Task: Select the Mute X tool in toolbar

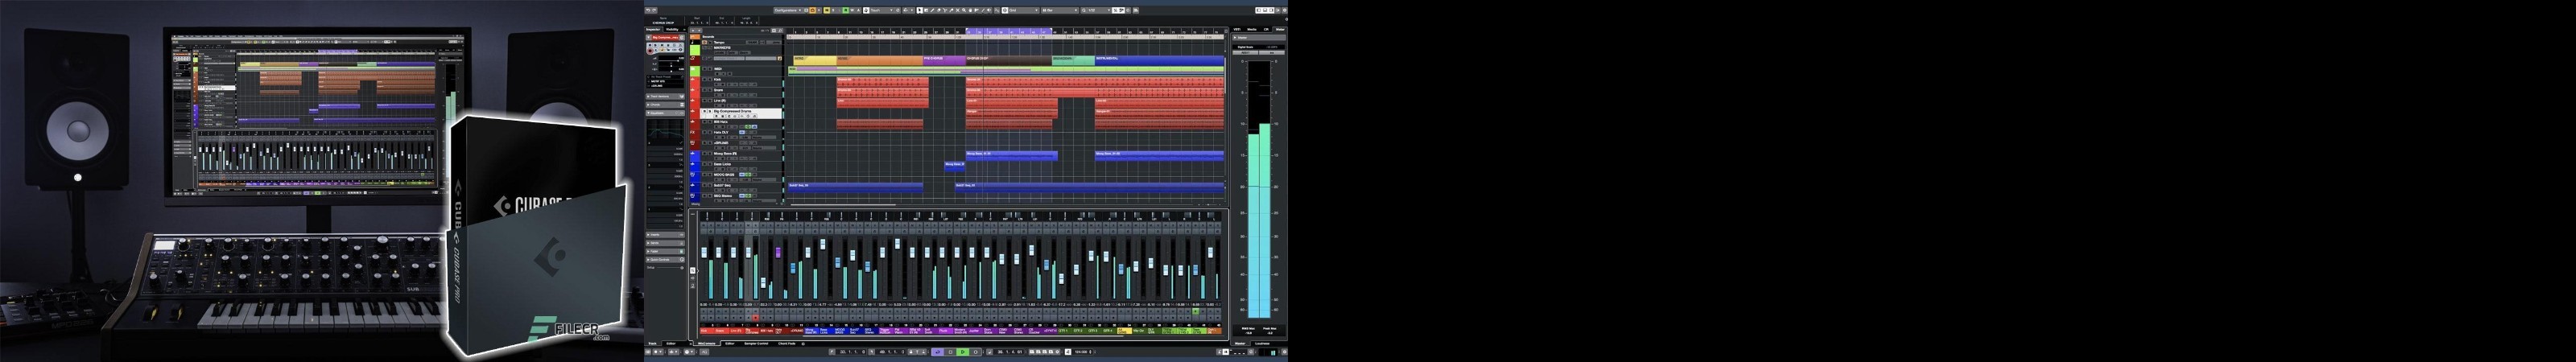Action: pos(958,10)
